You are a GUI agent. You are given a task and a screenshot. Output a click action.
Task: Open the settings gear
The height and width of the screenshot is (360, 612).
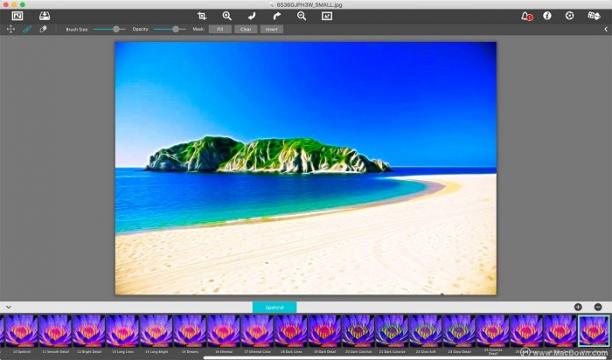pos(569,16)
